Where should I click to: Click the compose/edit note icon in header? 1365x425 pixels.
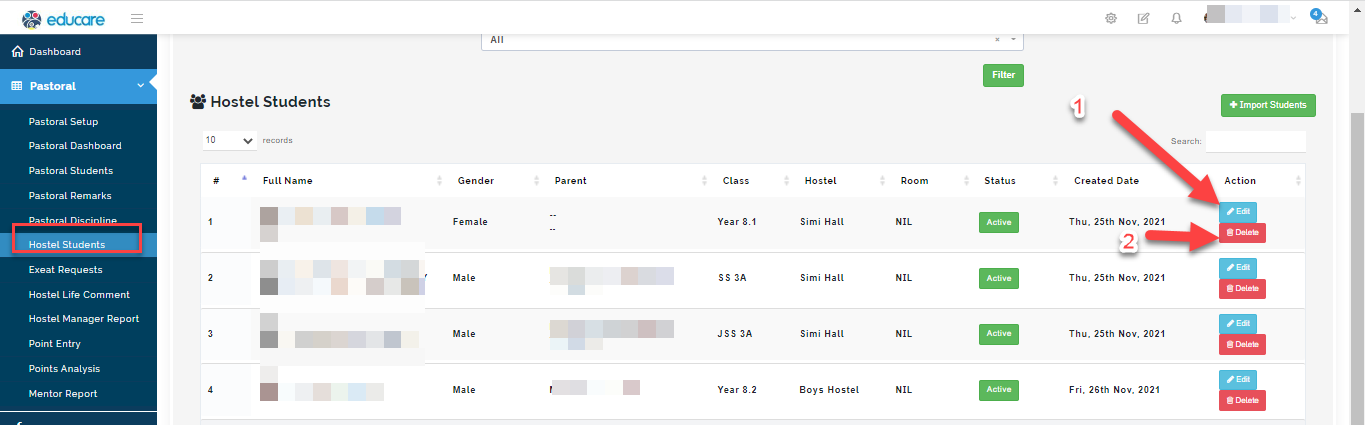pos(1143,18)
